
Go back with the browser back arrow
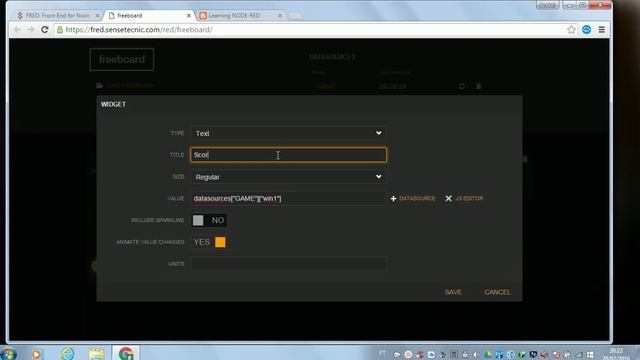[x=17, y=30]
